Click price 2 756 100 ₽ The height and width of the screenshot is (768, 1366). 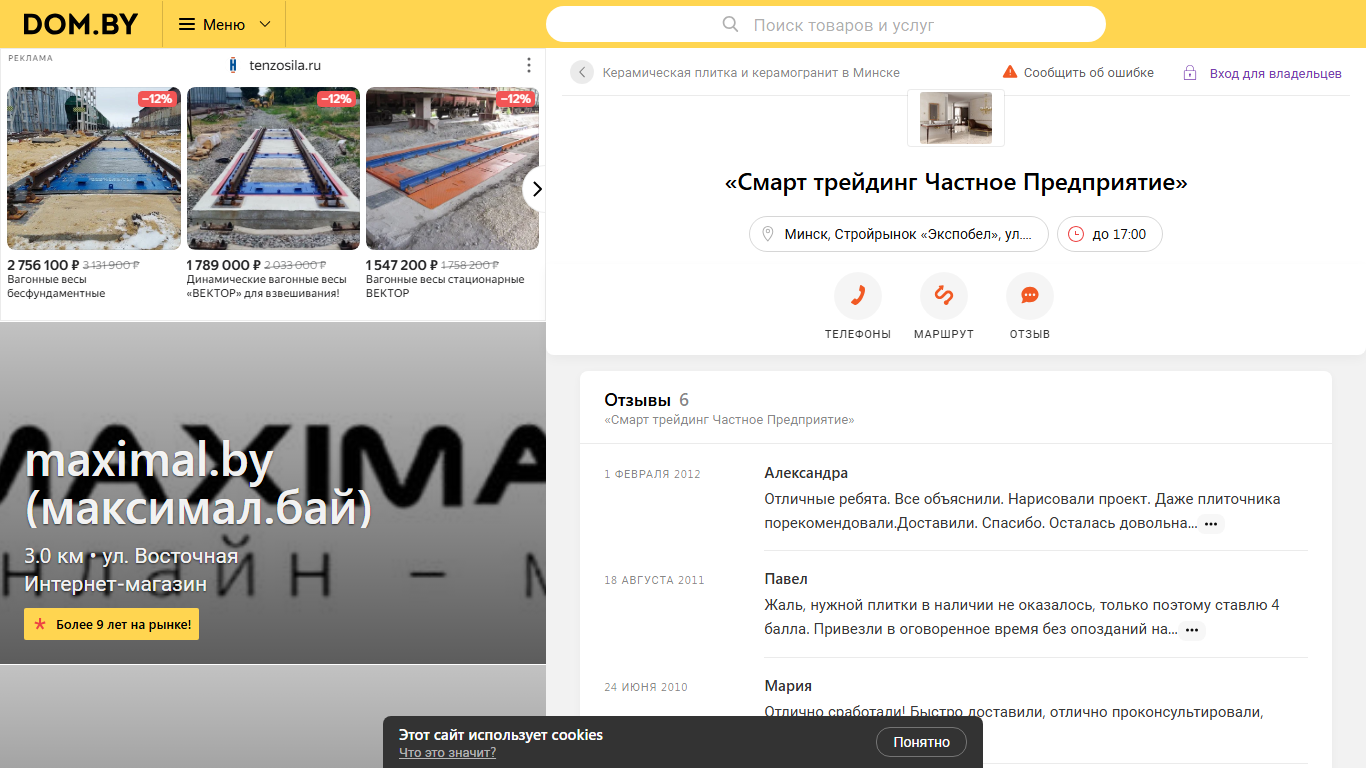tap(42, 265)
